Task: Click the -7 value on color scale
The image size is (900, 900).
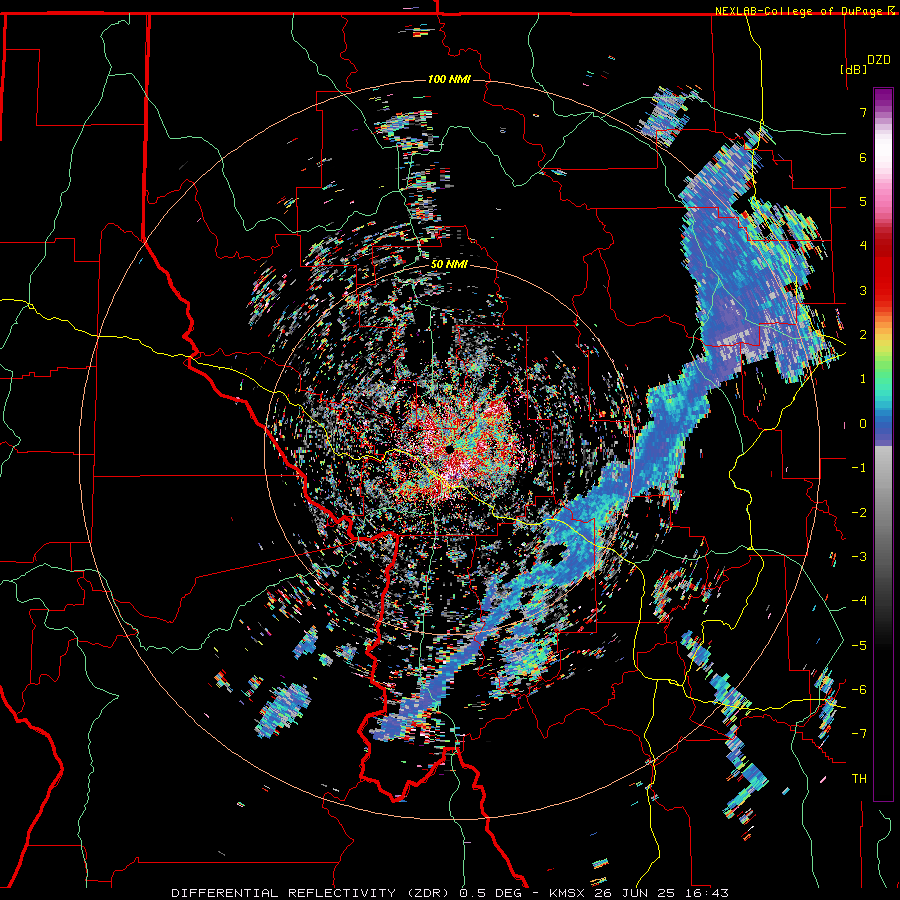Action: [x=859, y=734]
